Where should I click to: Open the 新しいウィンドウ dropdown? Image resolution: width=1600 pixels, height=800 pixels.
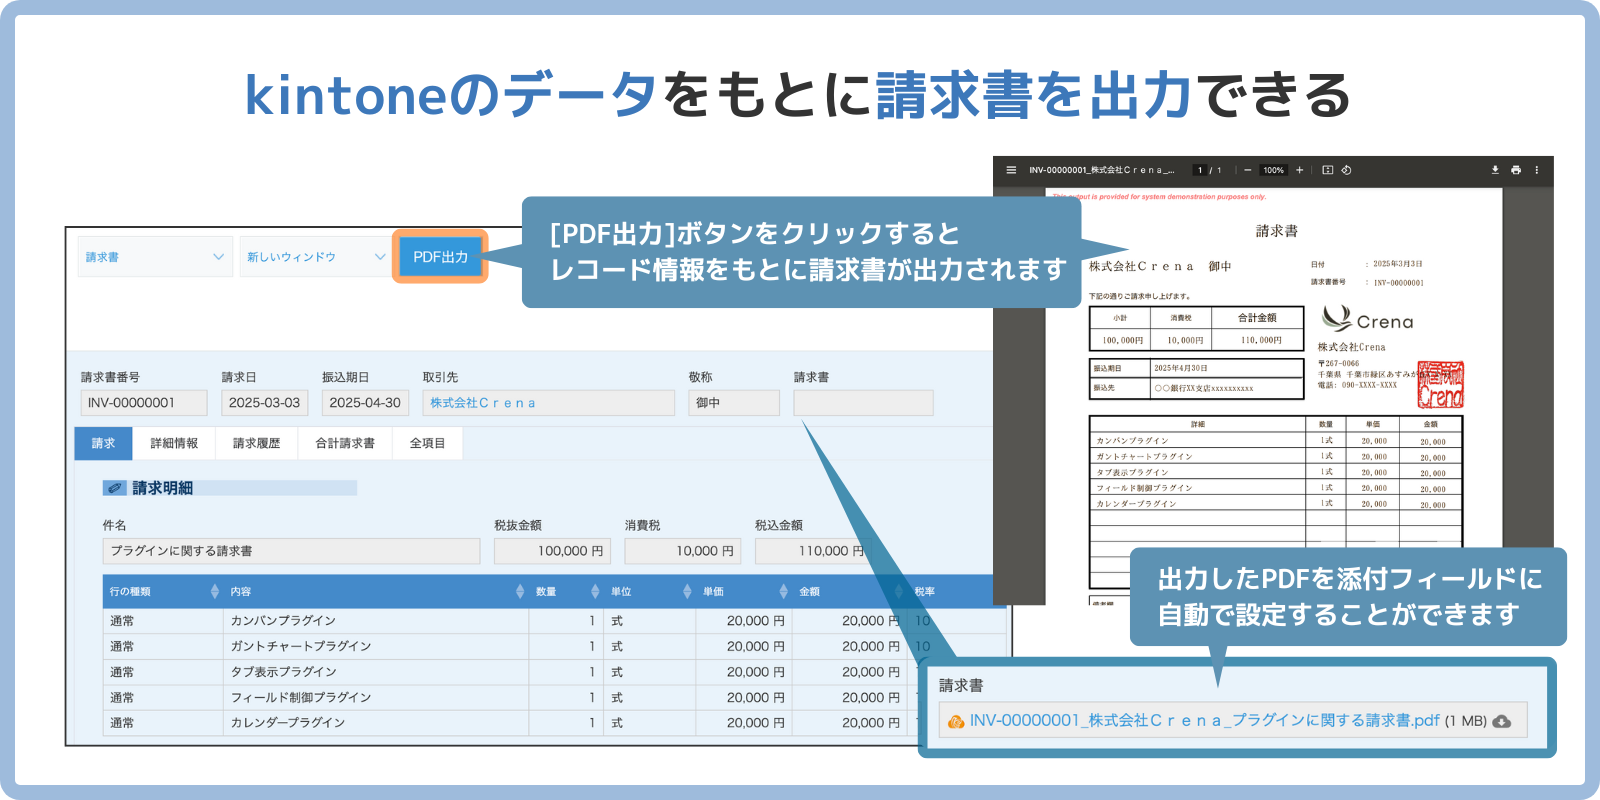click(315, 257)
